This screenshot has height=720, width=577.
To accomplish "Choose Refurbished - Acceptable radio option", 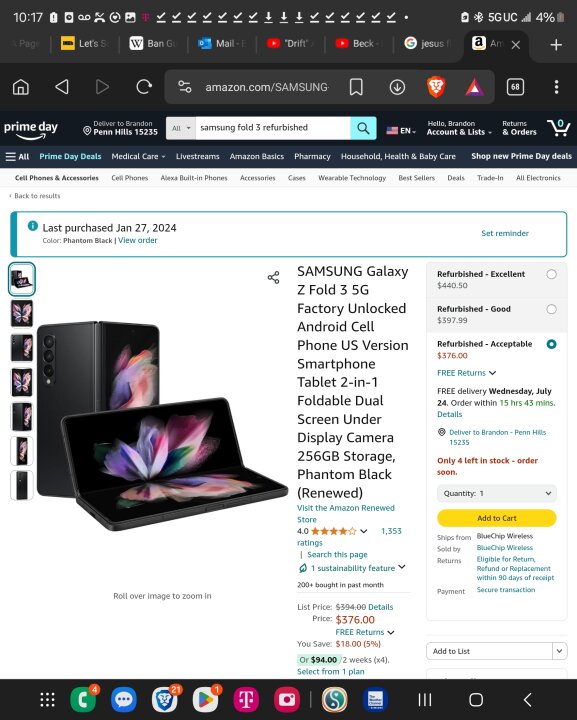I will [x=551, y=344].
